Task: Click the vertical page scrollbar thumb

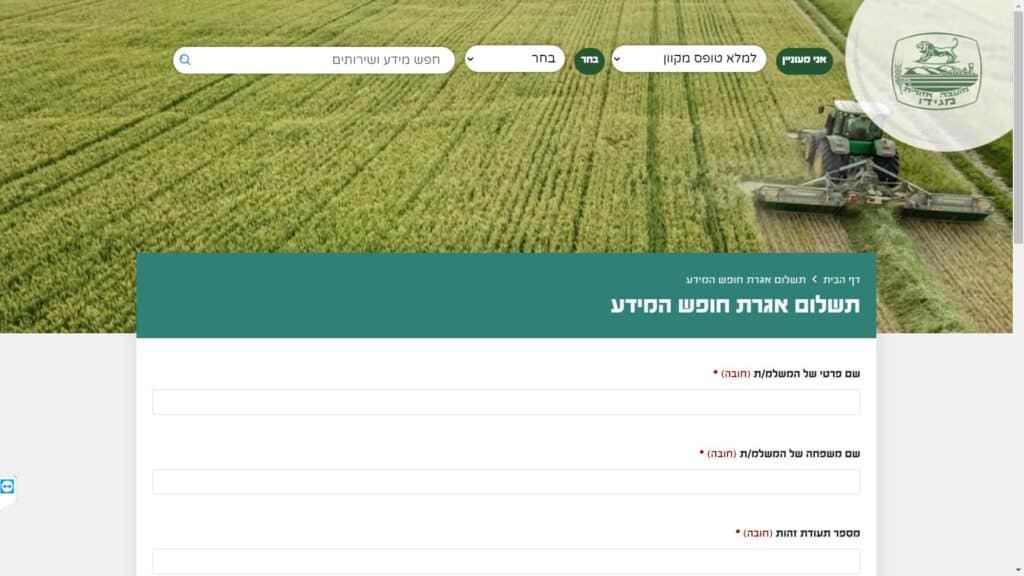Action: point(1019,126)
